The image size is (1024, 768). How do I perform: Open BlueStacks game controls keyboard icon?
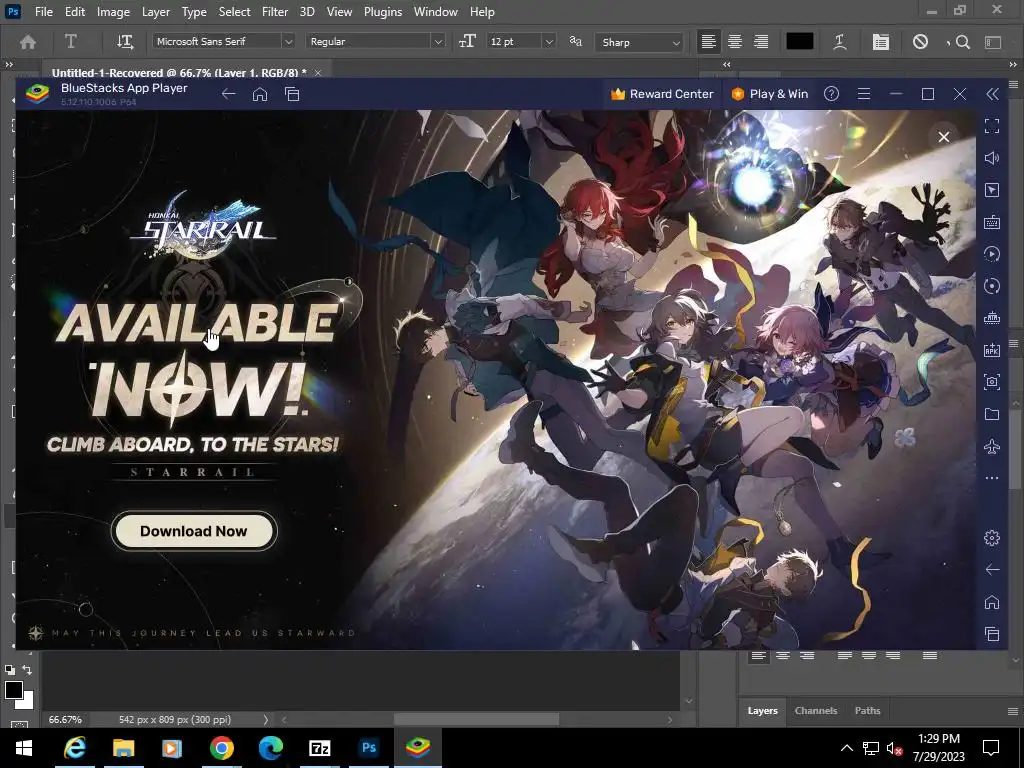pyautogui.click(x=992, y=222)
